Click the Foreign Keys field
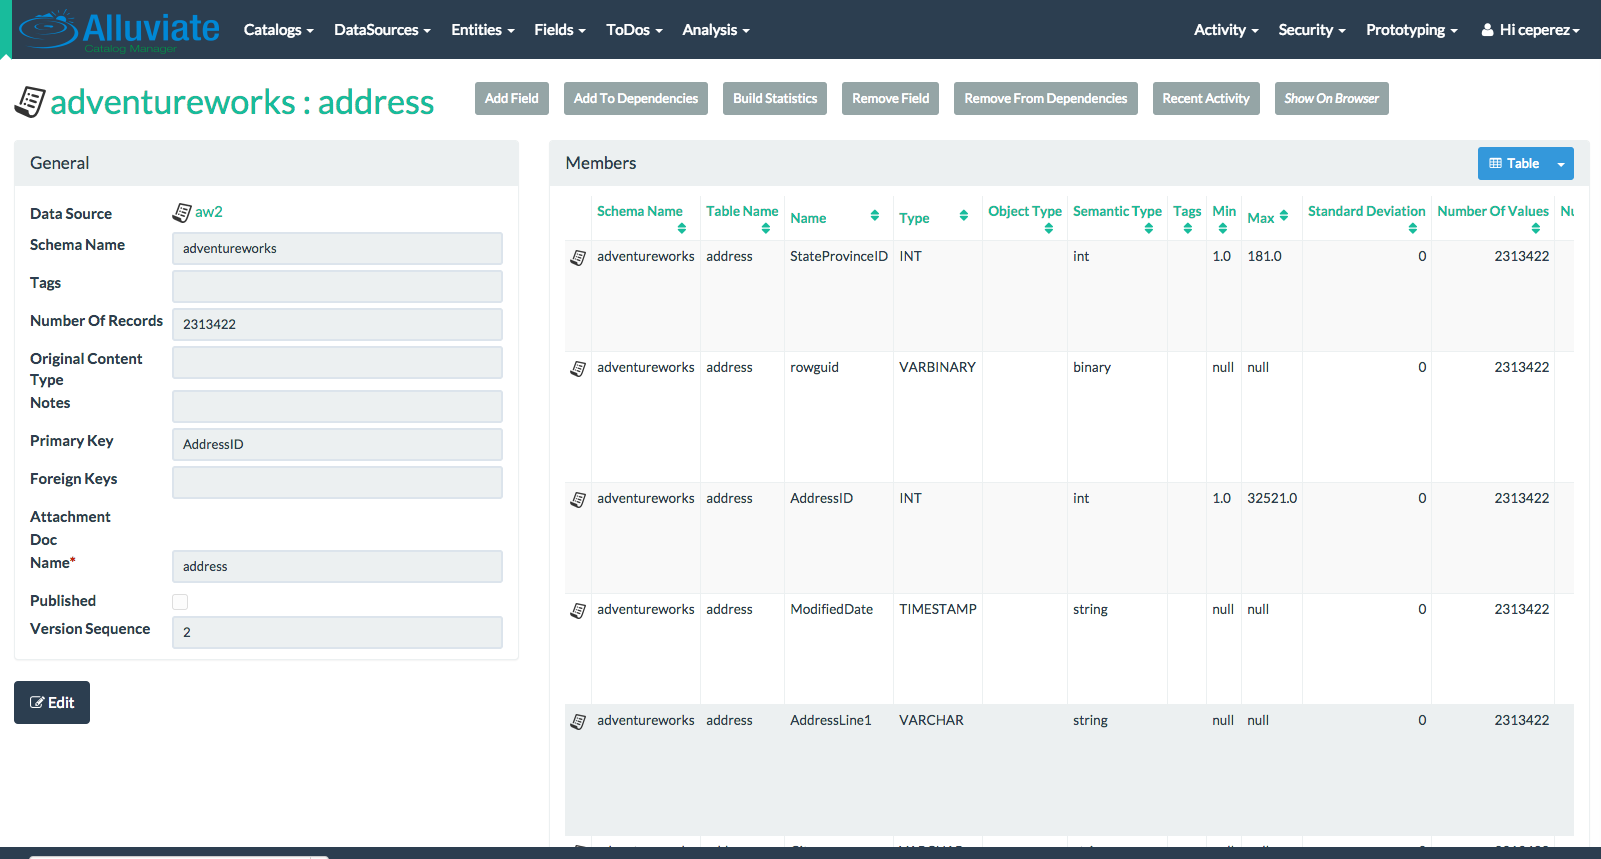This screenshot has width=1601, height=859. [337, 482]
